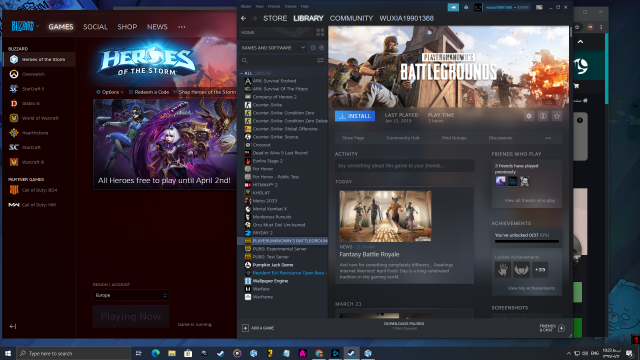Show hidden system tray icons
The image size is (640, 360).
coord(569,353)
